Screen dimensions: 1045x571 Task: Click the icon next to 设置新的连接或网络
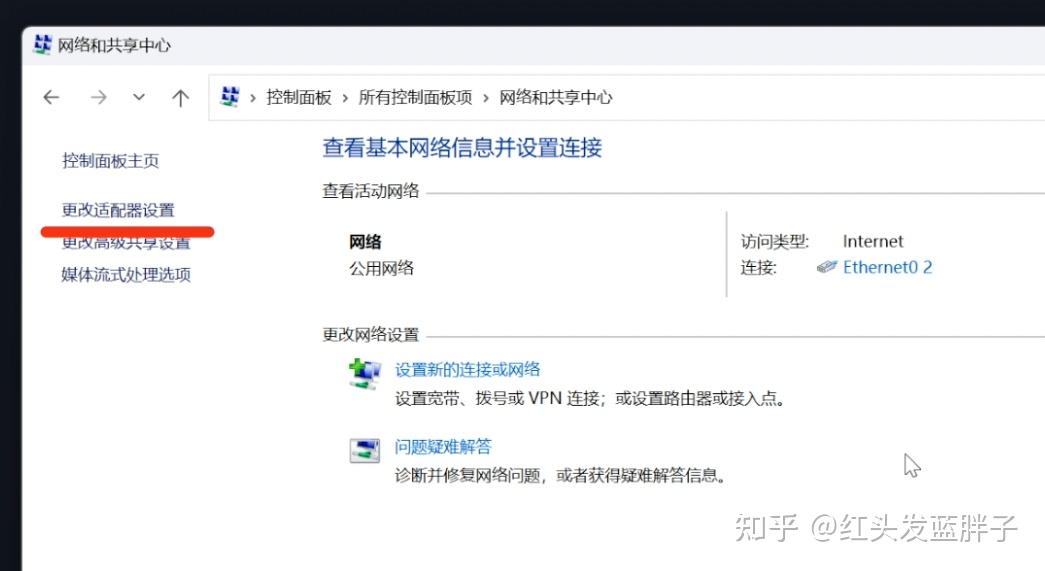[364, 374]
